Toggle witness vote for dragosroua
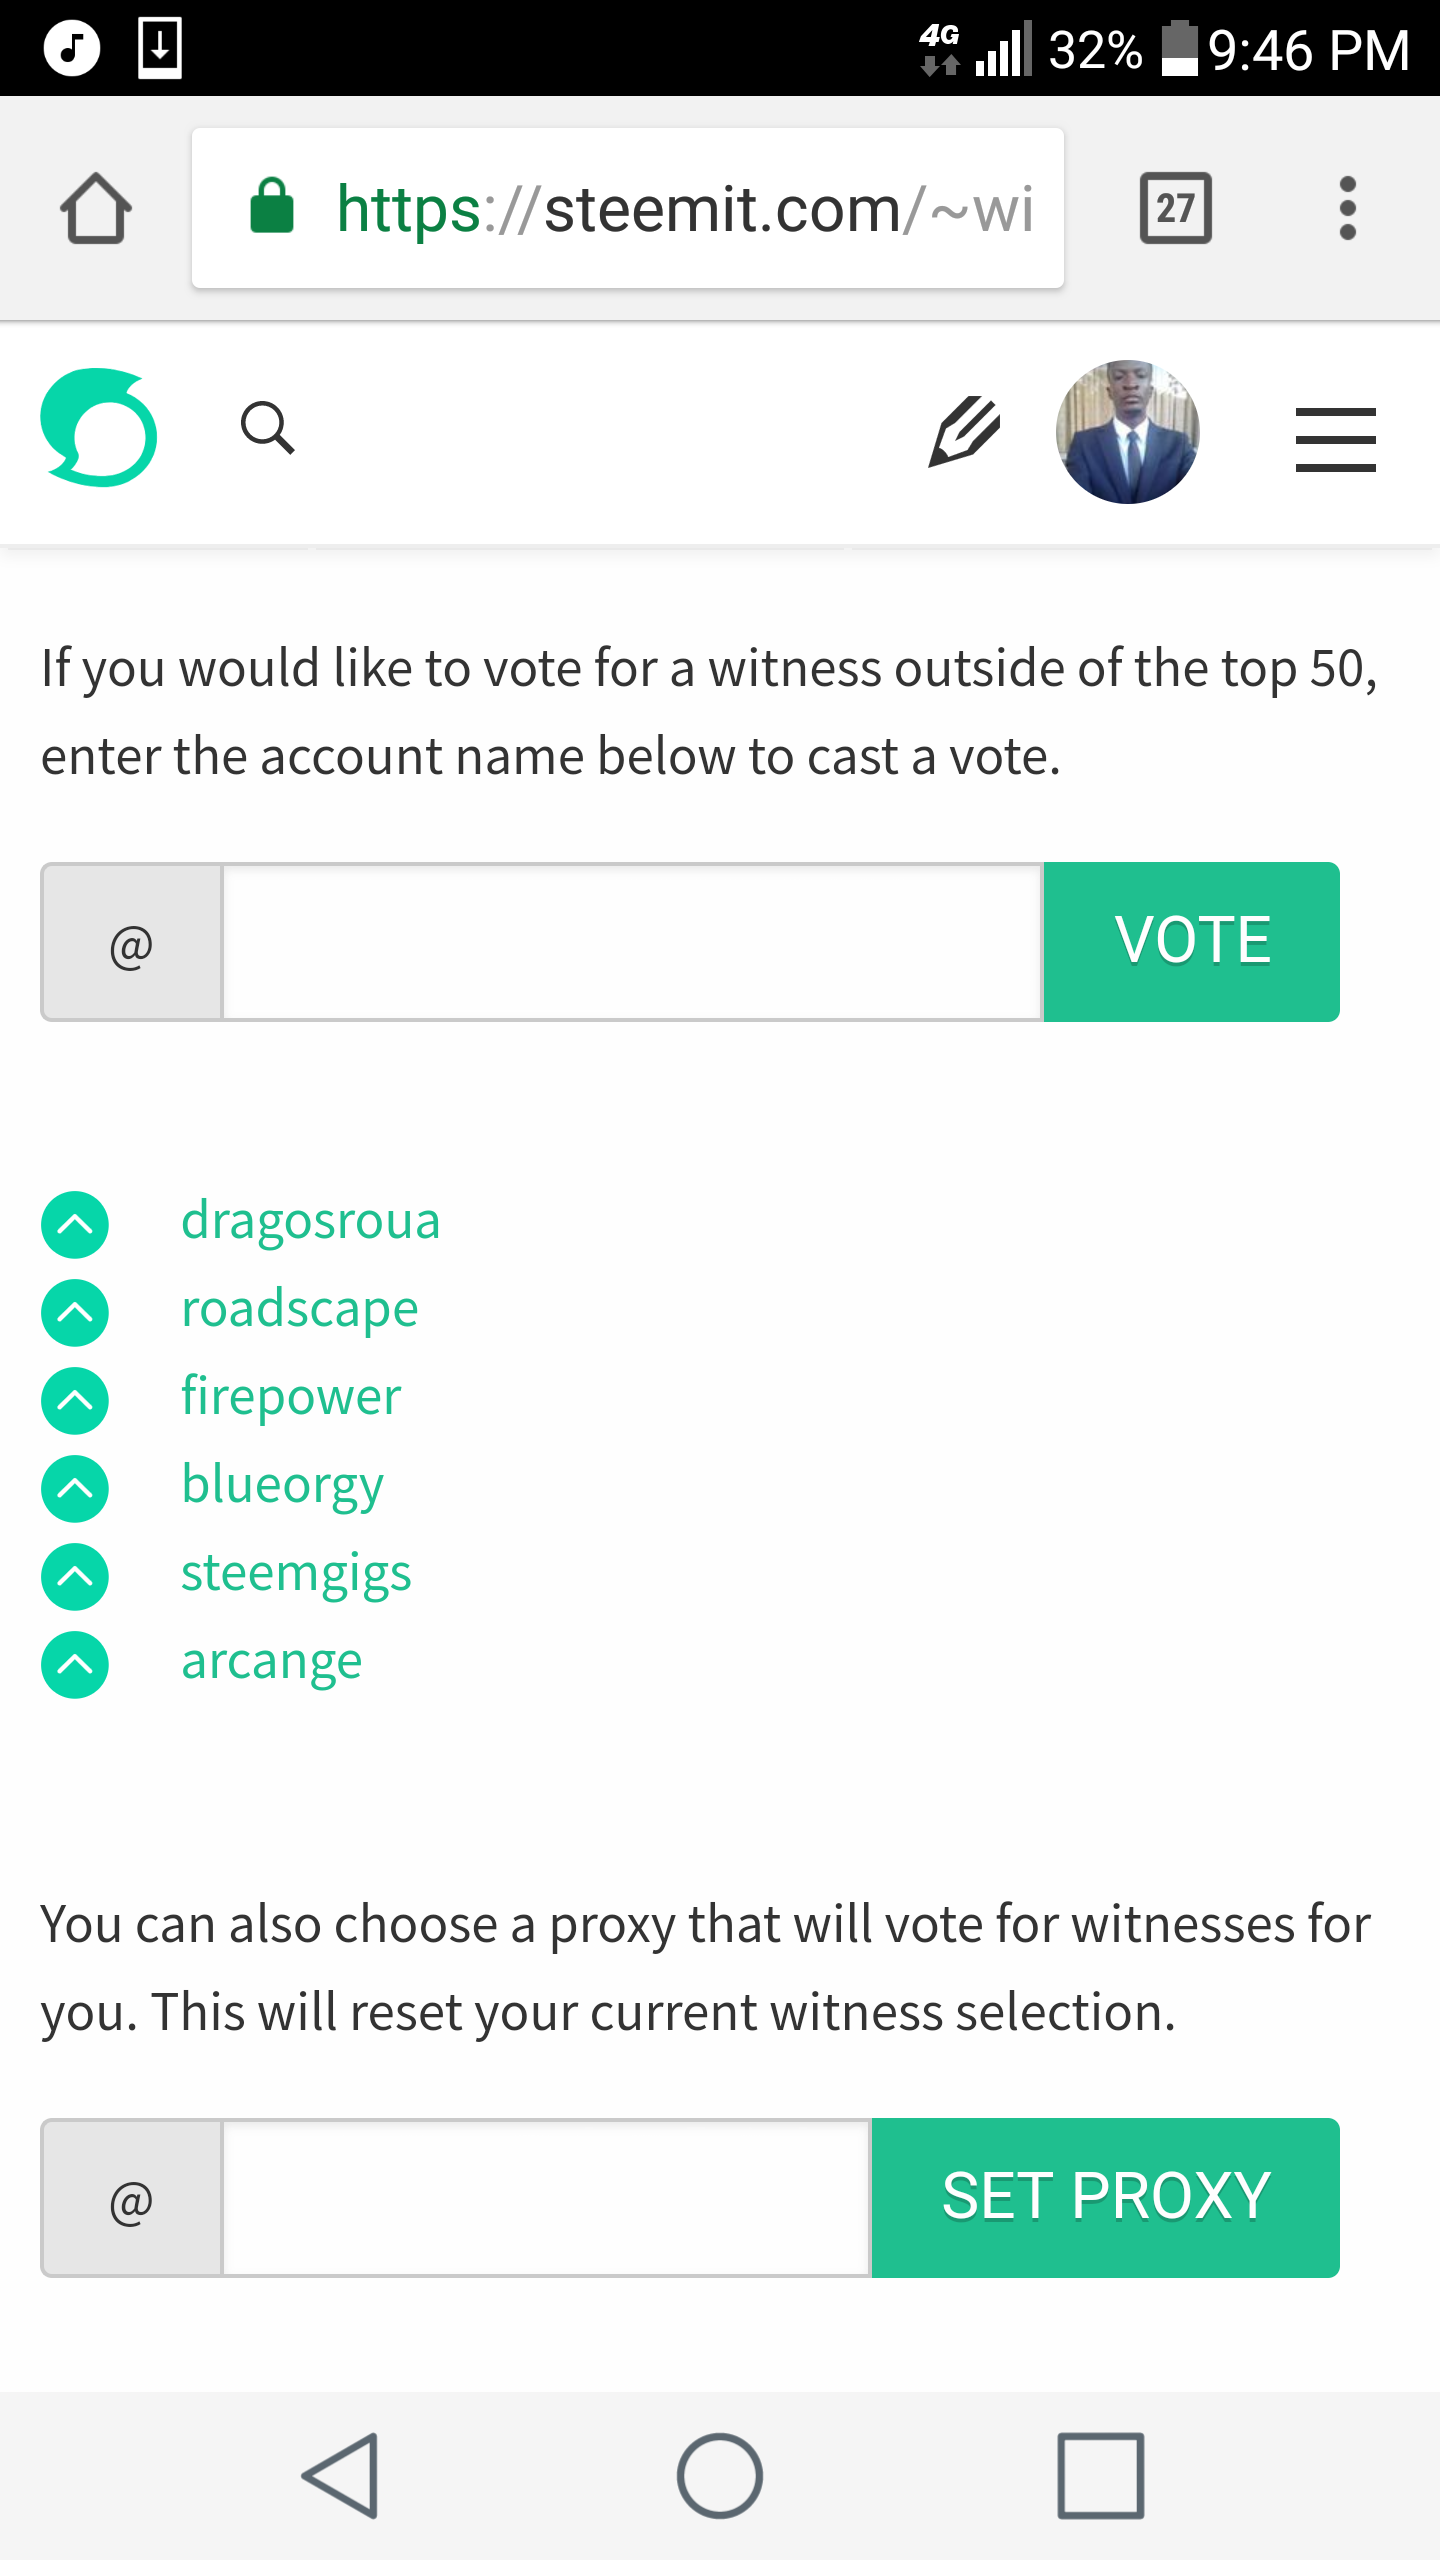Image resolution: width=1440 pixels, height=2560 pixels. [75, 1225]
